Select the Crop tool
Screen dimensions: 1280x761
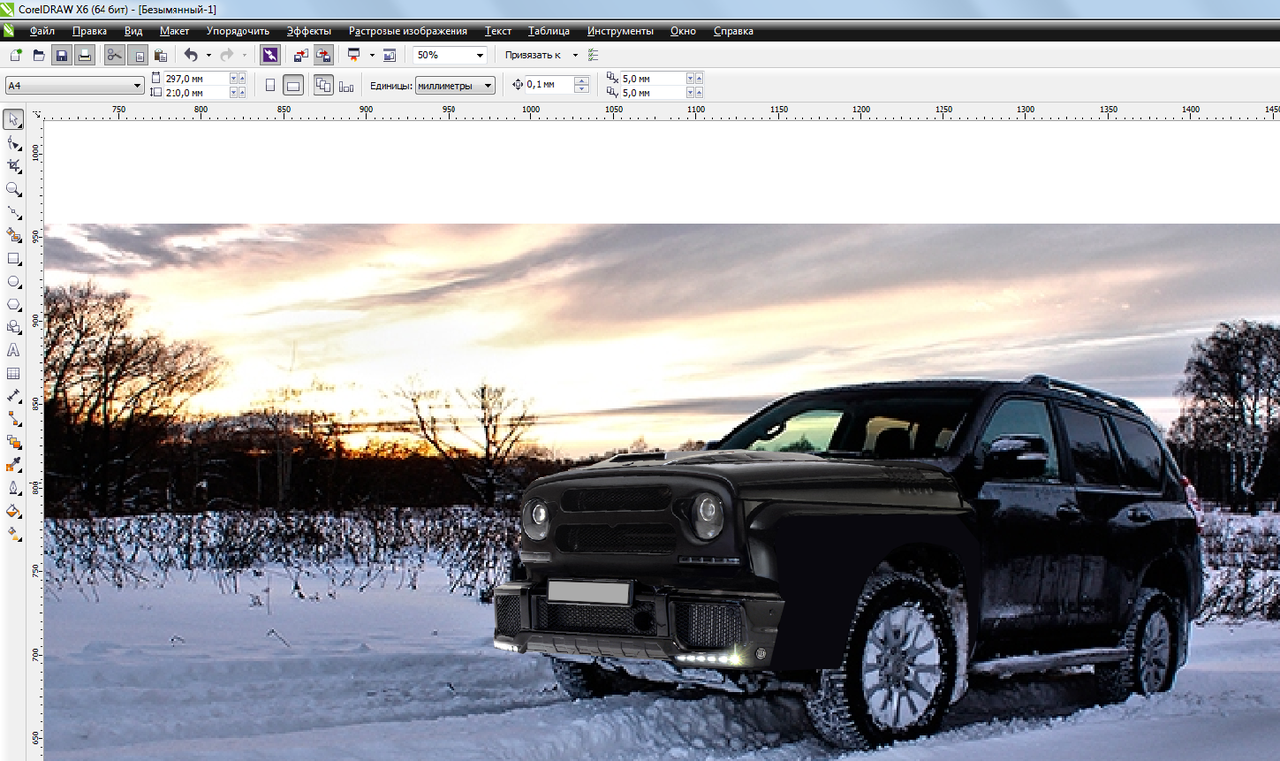tap(14, 166)
